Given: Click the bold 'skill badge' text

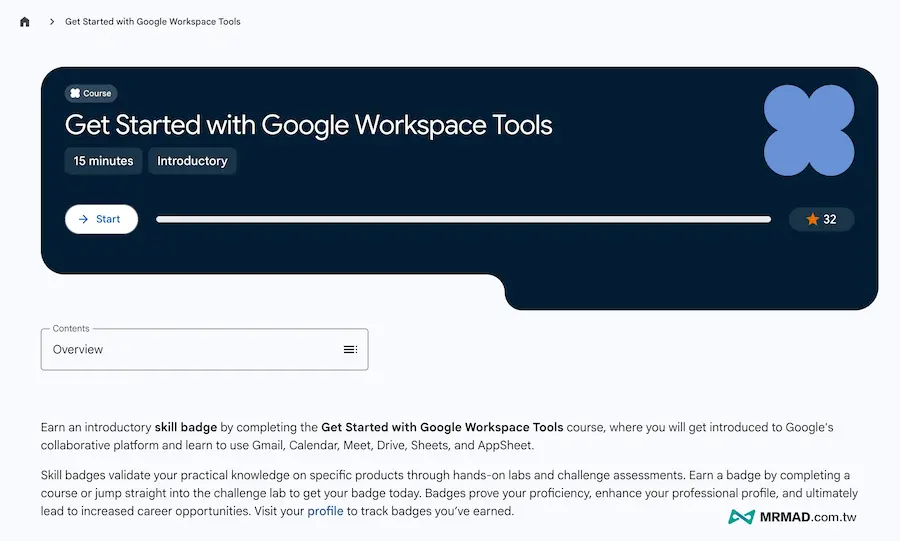Looking at the screenshot, I should 186,427.
